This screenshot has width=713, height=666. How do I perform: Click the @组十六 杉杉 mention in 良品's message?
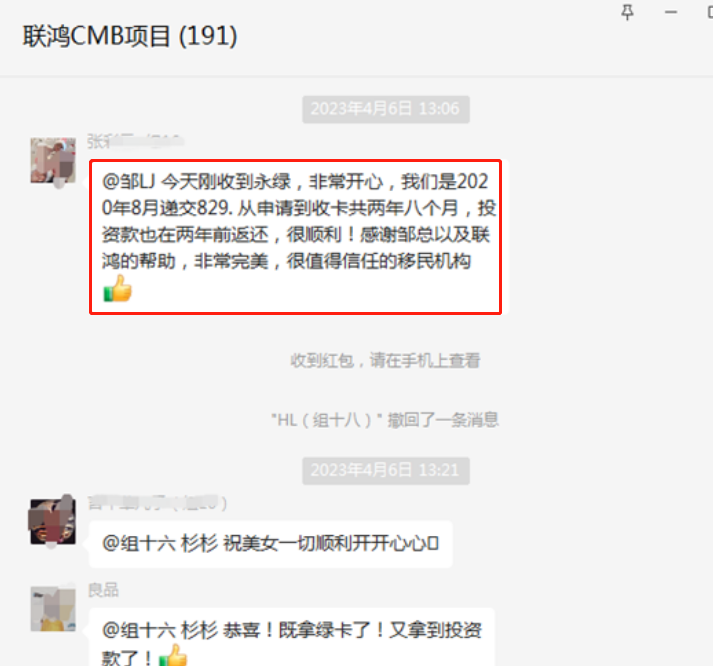coord(160,631)
